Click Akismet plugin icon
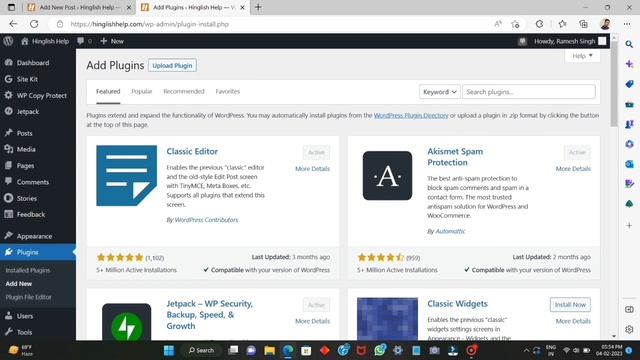Viewport: 640px width, 360px height. (x=387, y=176)
